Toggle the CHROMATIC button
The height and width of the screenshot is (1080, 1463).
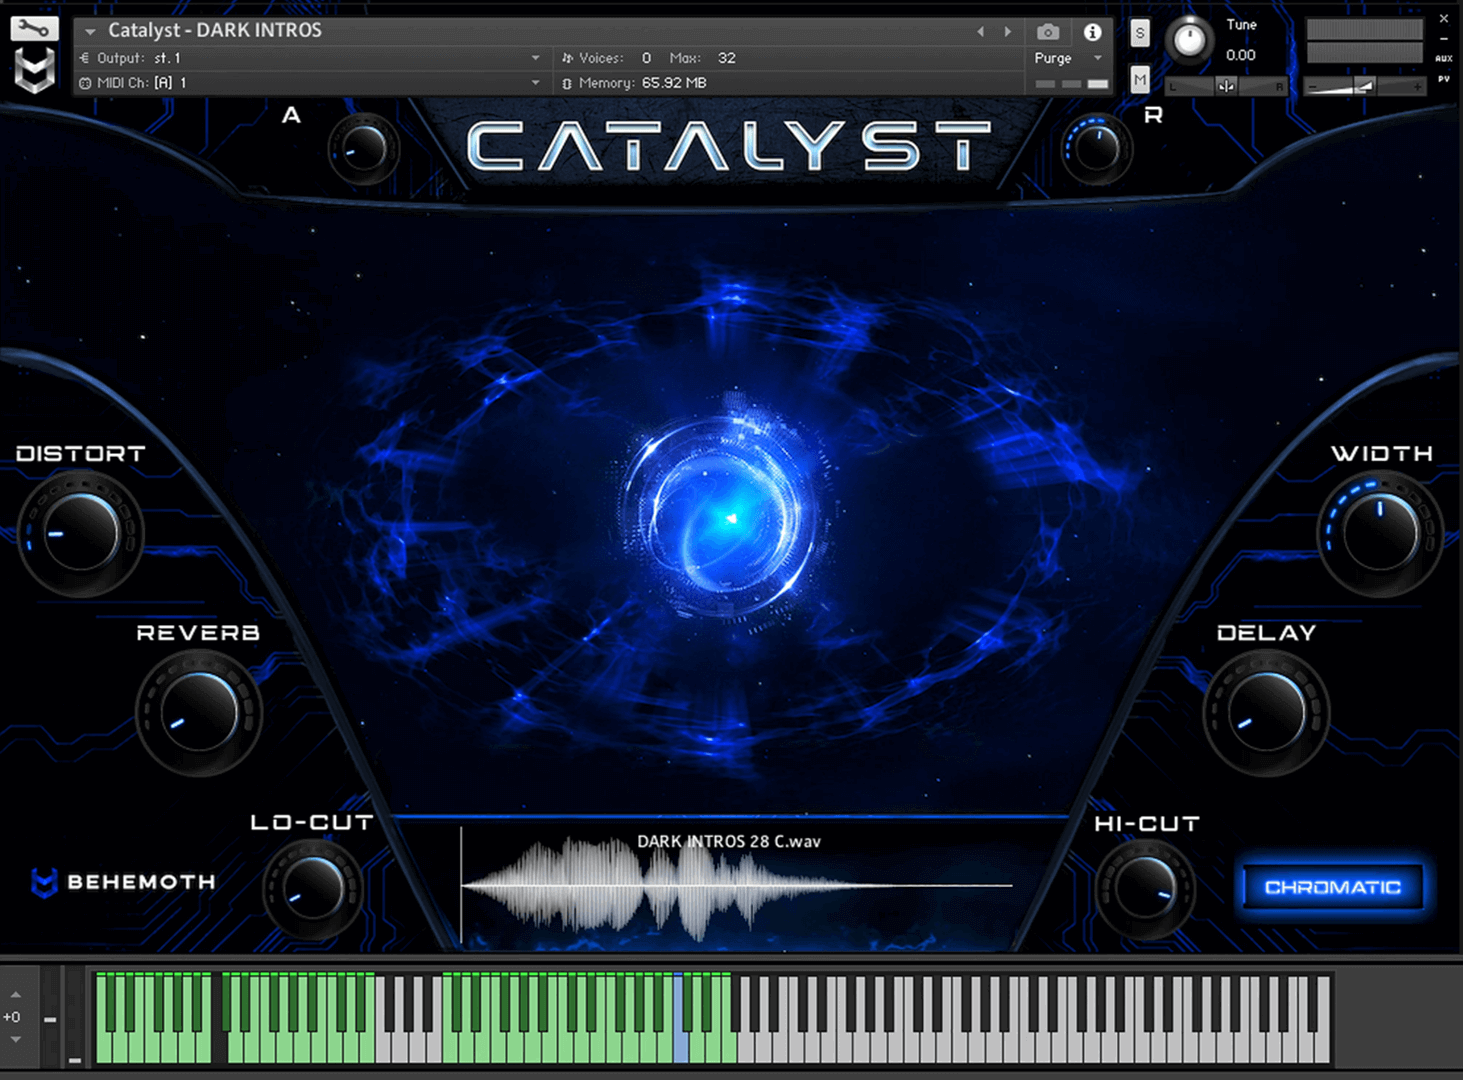(x=1333, y=887)
